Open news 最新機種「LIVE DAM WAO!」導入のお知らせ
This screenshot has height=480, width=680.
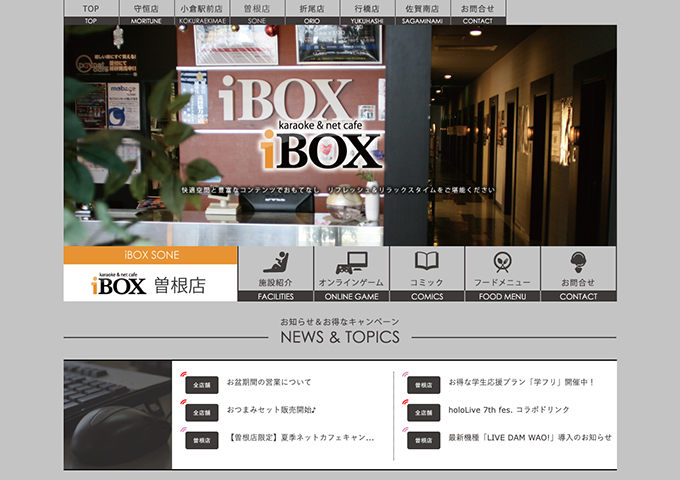pyautogui.click(x=530, y=438)
